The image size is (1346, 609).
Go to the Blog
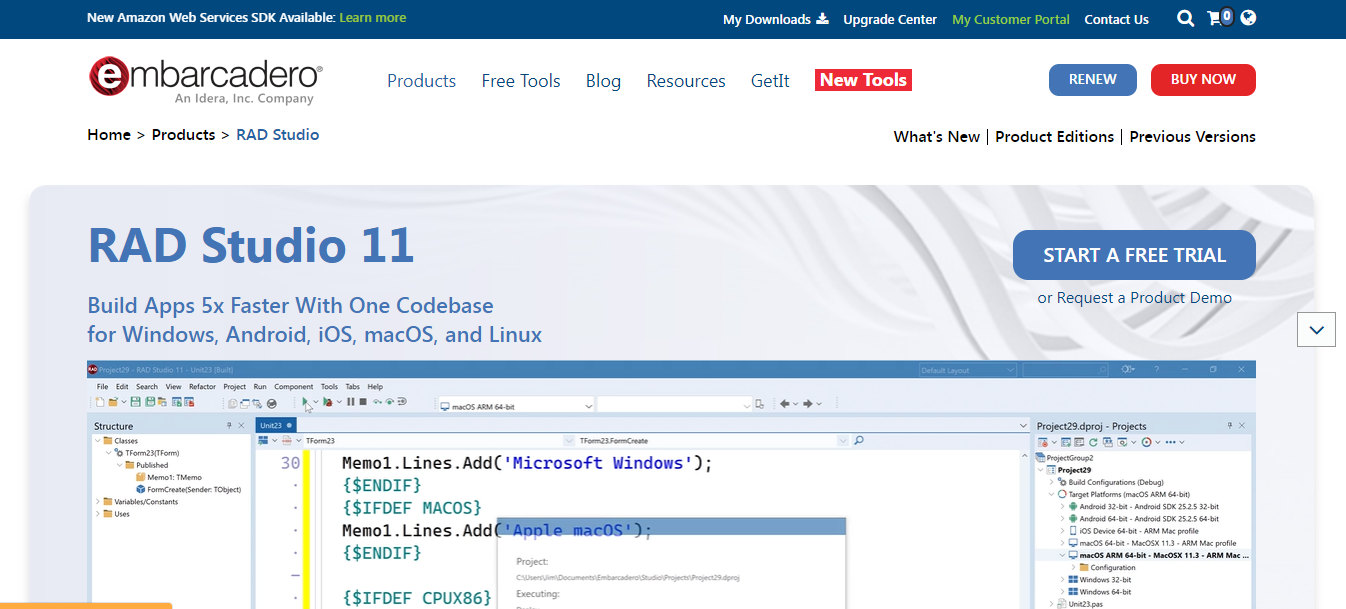click(603, 81)
